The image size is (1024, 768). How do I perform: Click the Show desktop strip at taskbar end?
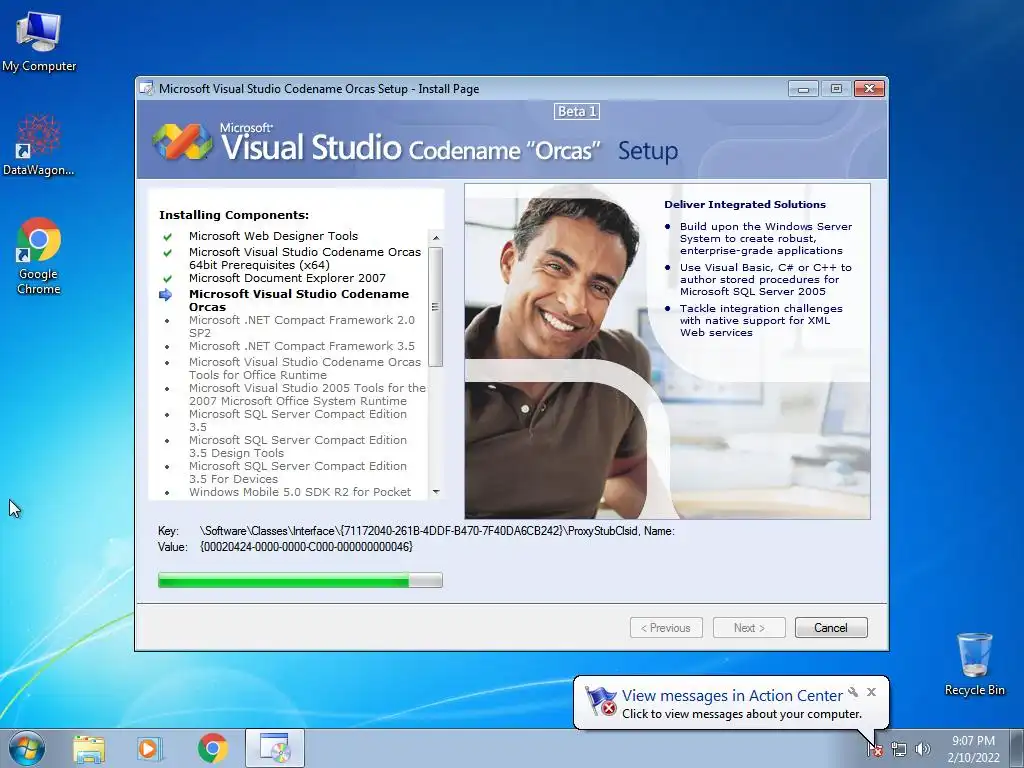click(1019, 749)
